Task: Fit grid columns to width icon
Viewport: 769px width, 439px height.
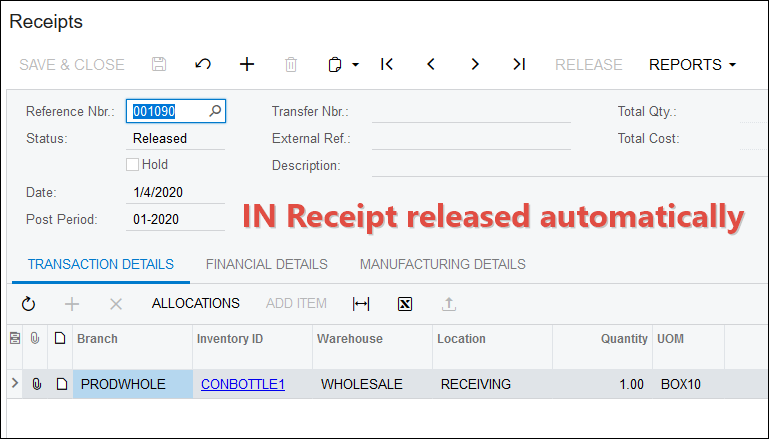Action: [x=361, y=303]
